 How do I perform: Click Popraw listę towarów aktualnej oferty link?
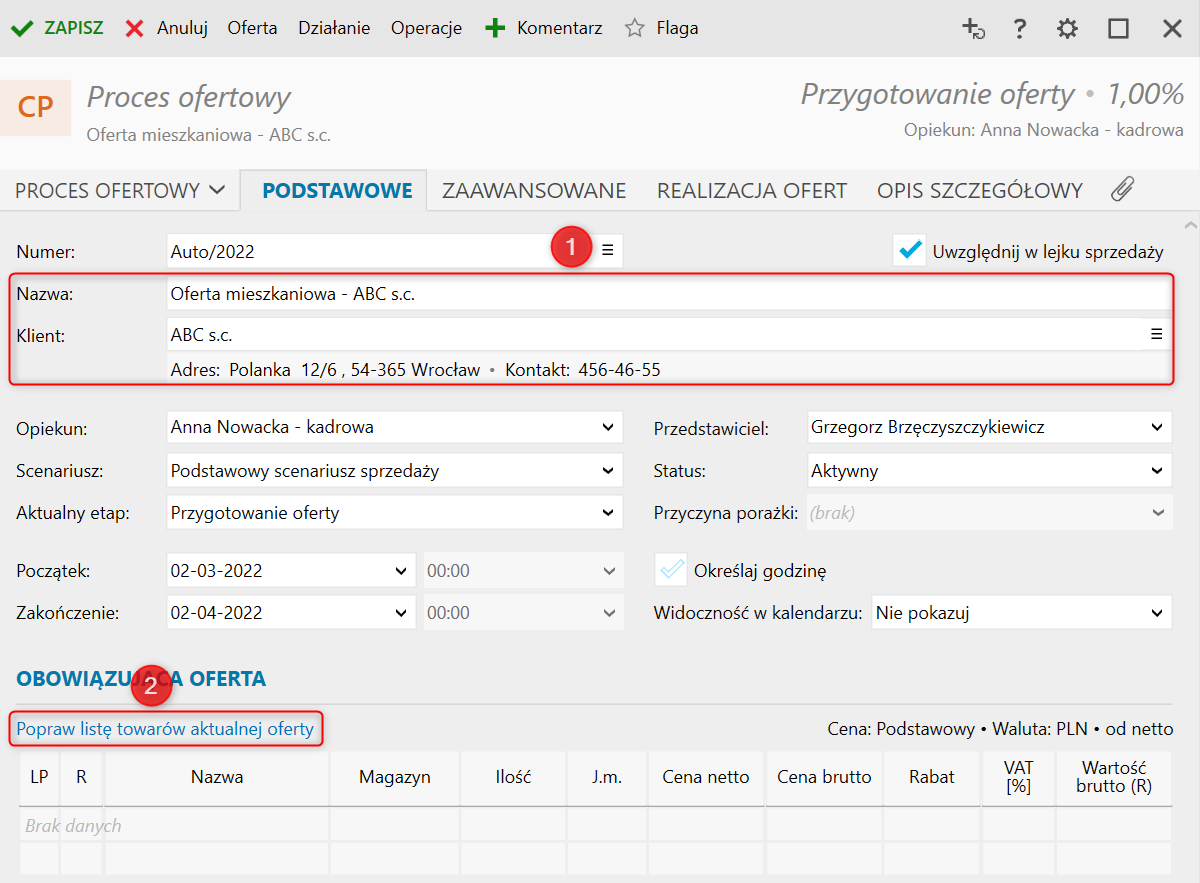point(165,729)
